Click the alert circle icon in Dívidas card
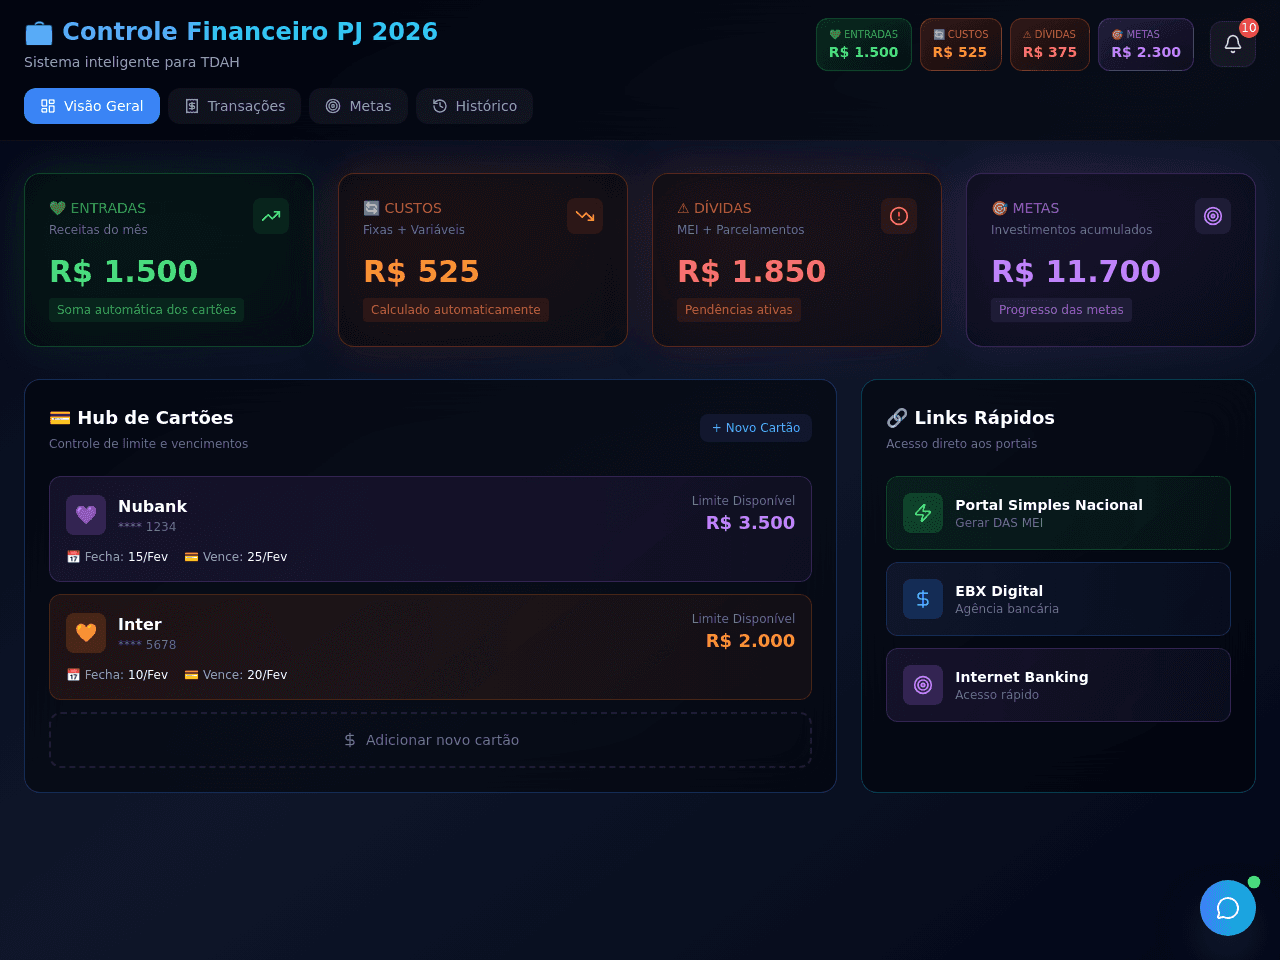This screenshot has height=960, width=1280. 899,216
